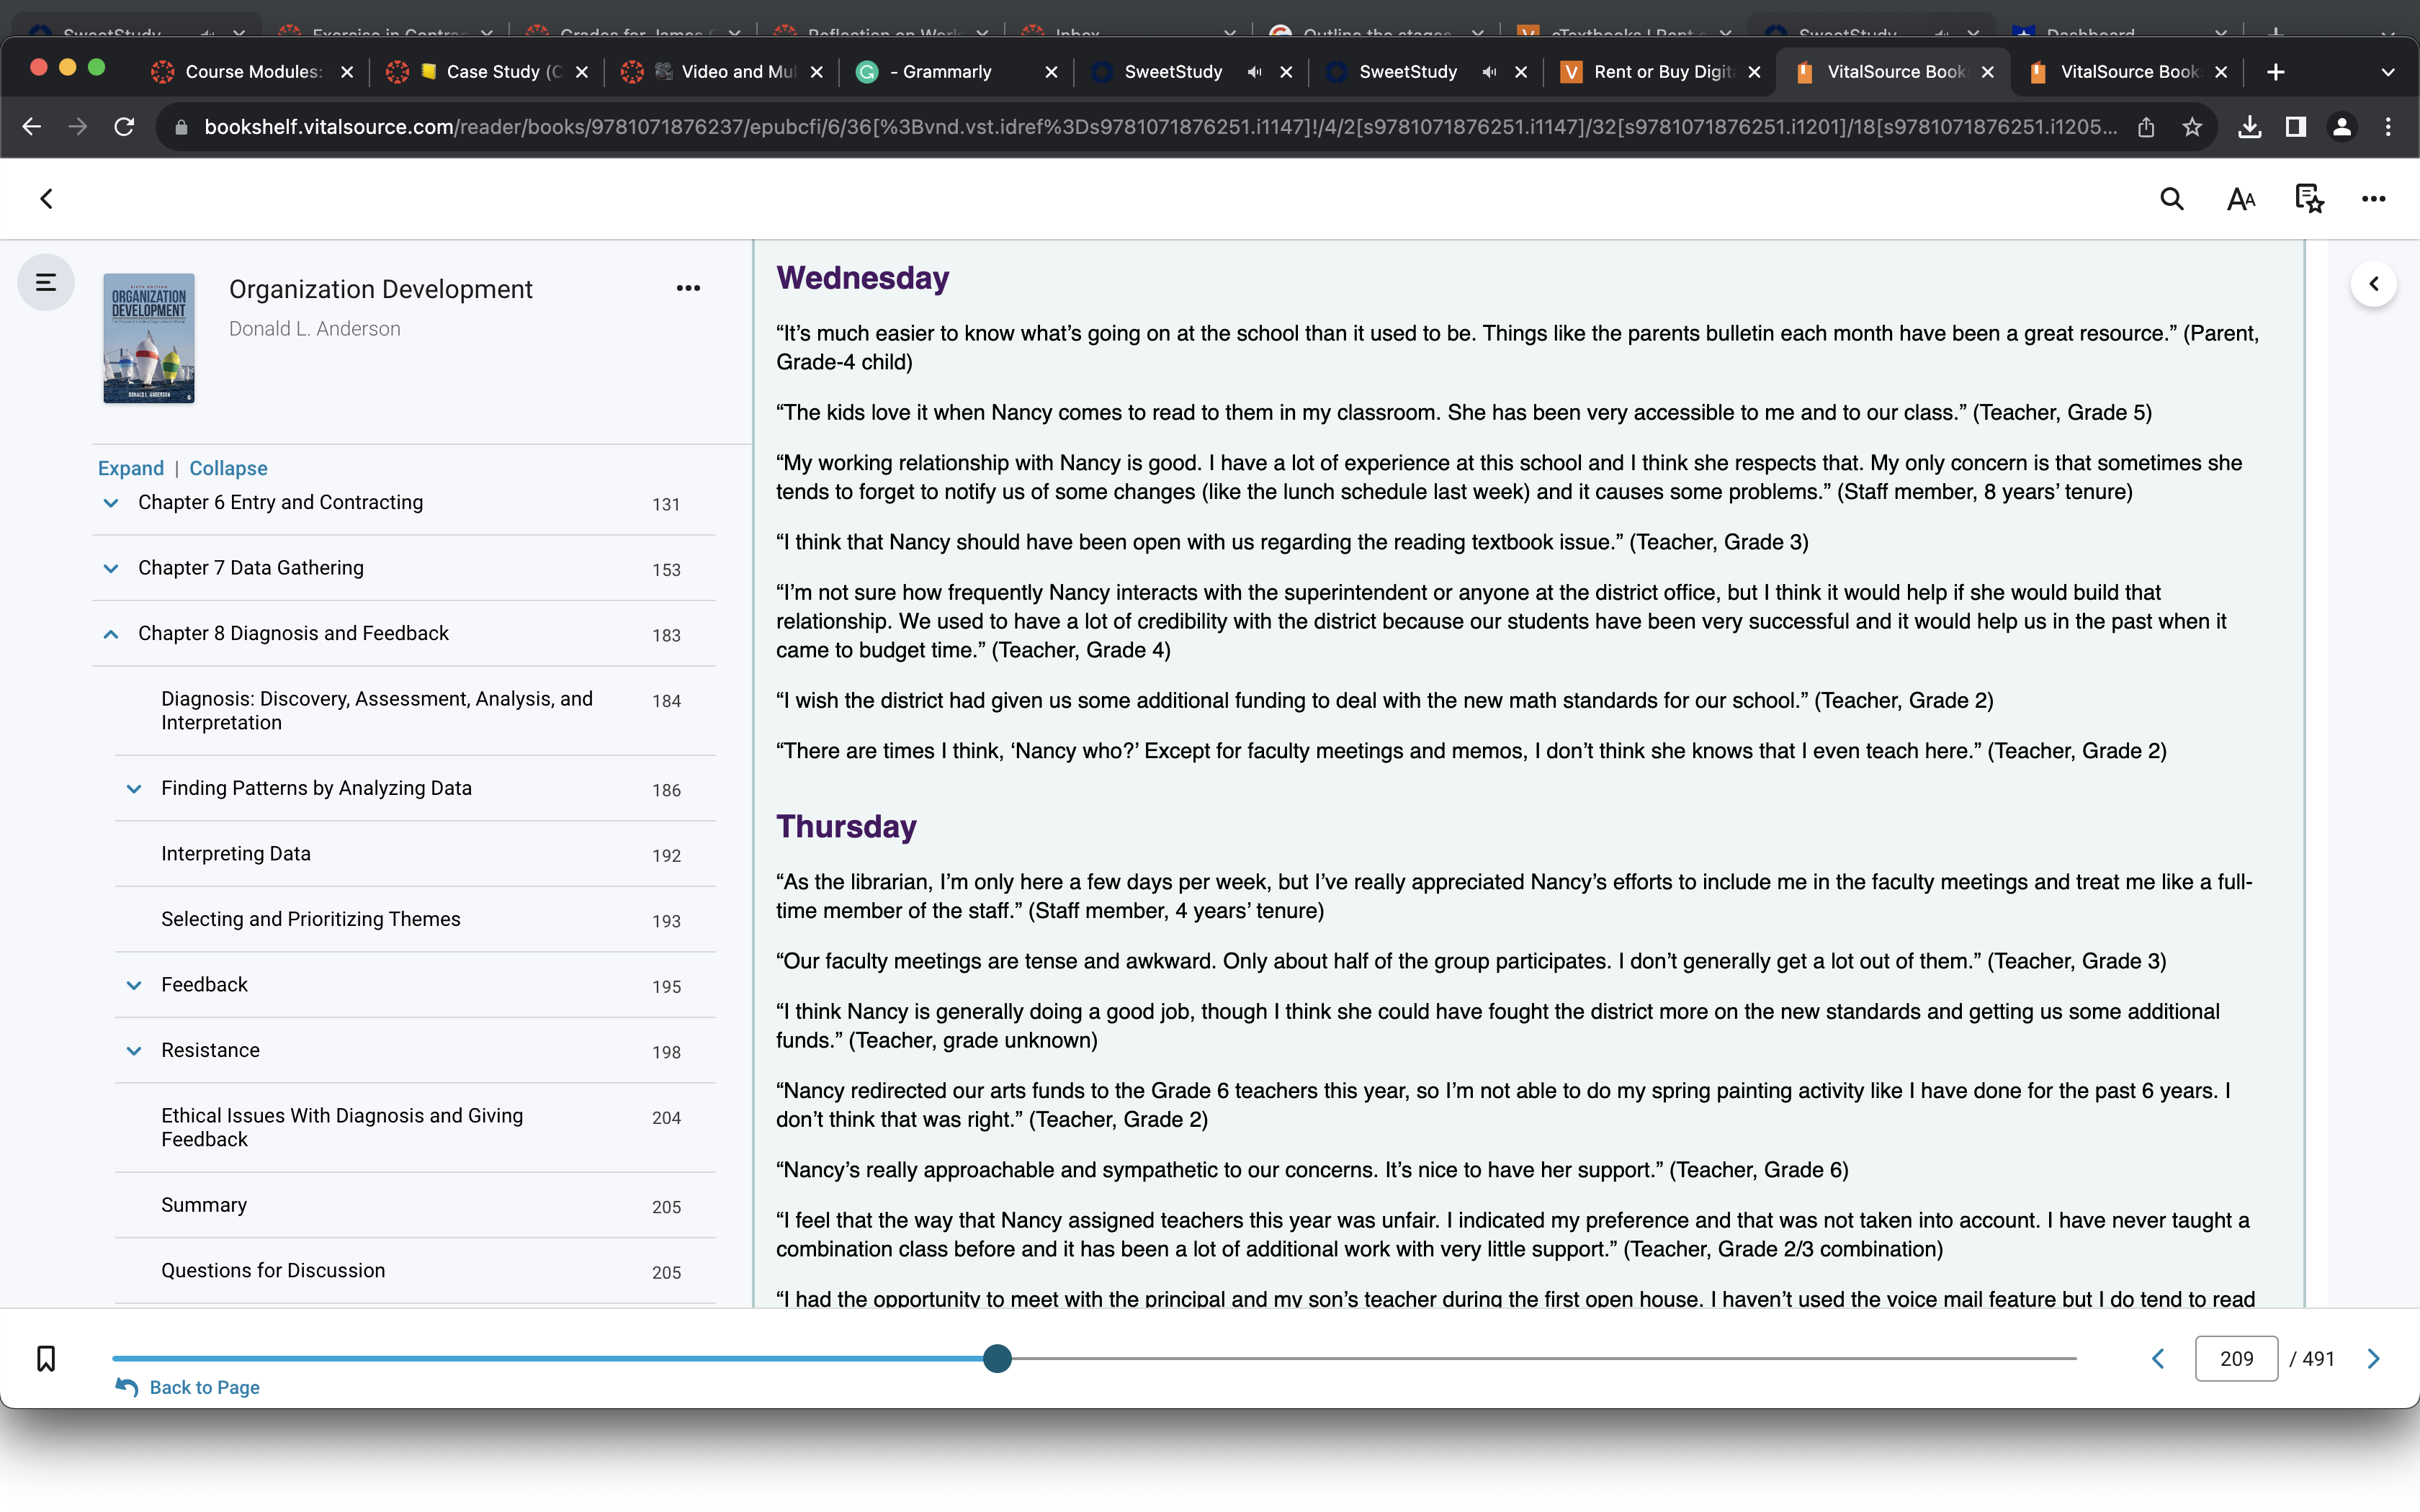Screen dimensions: 2420x1512
Task: Open the notebook highlights icon
Action: click(2308, 199)
